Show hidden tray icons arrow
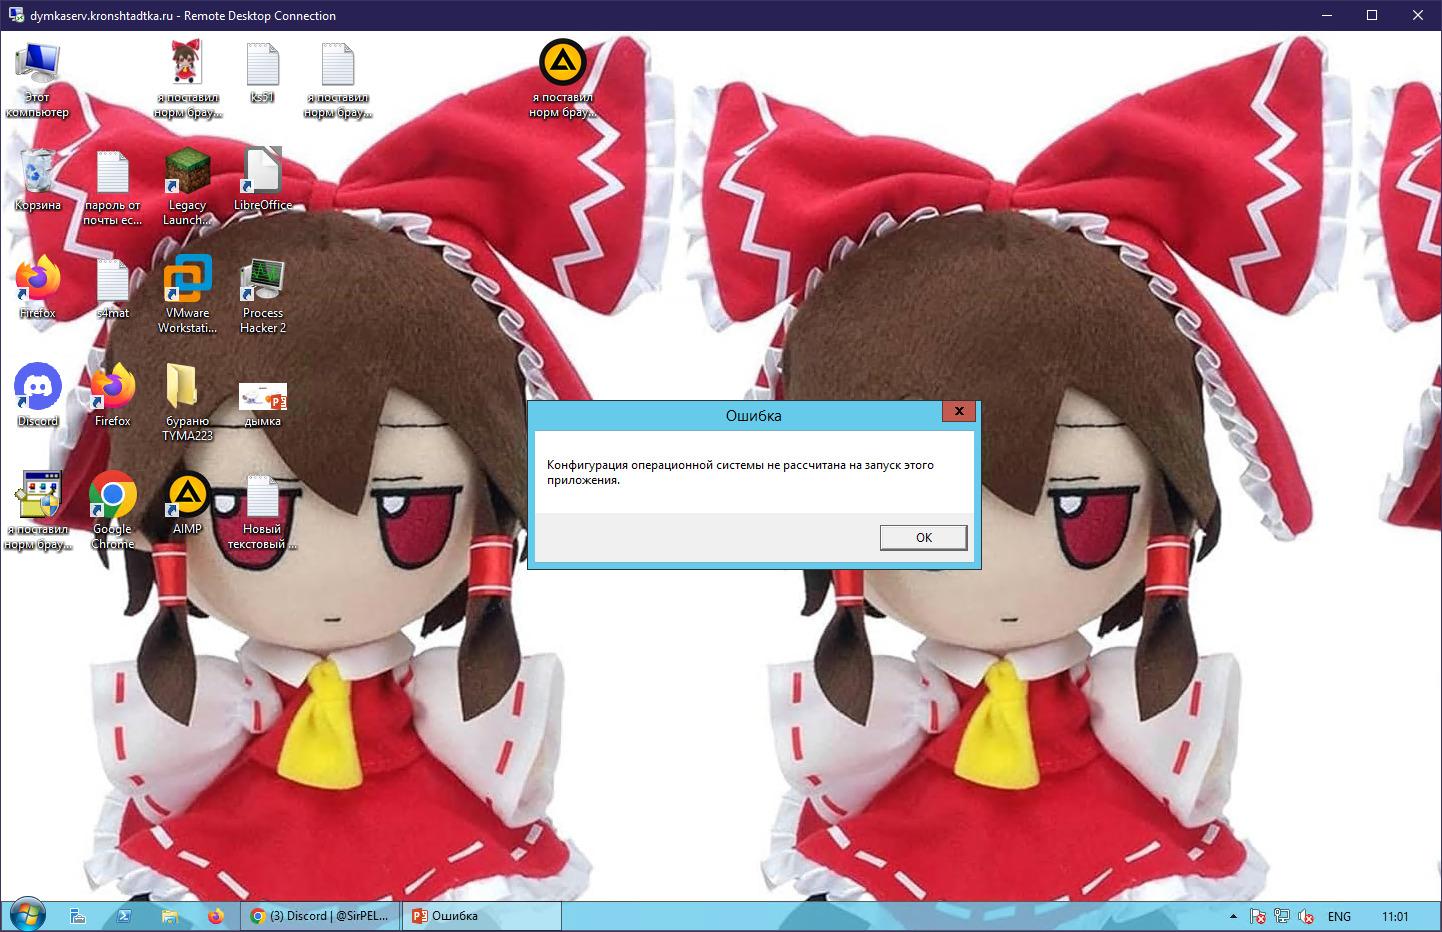 tap(1233, 916)
